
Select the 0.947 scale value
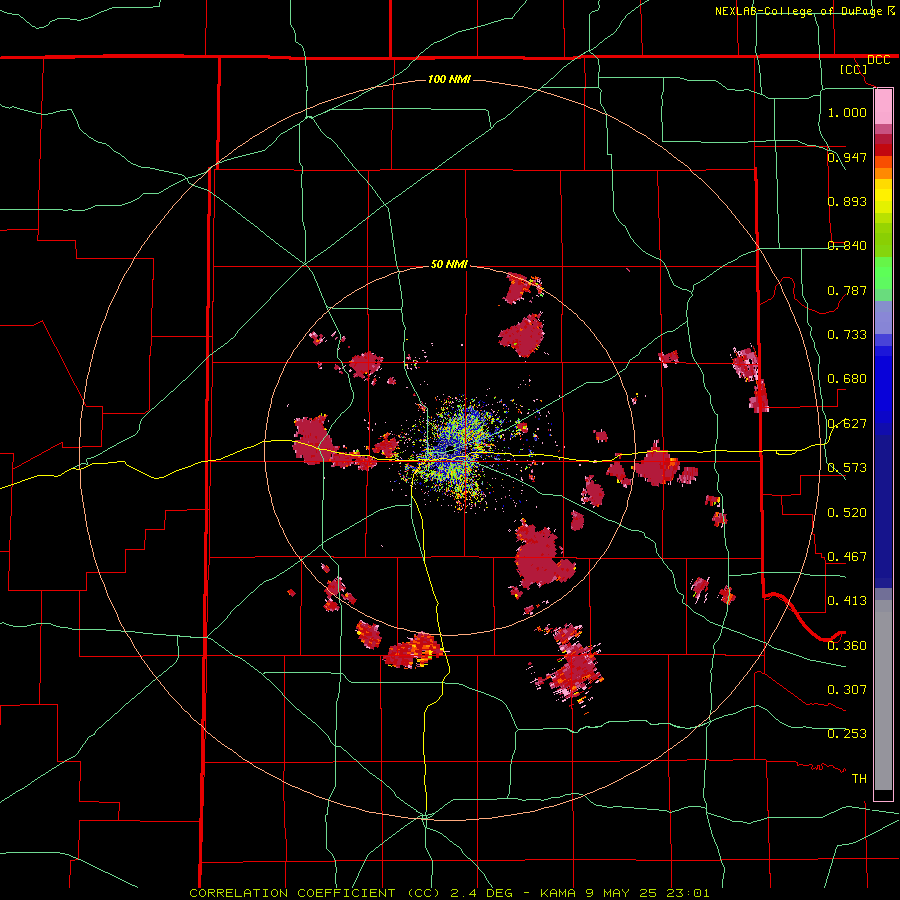coord(847,157)
